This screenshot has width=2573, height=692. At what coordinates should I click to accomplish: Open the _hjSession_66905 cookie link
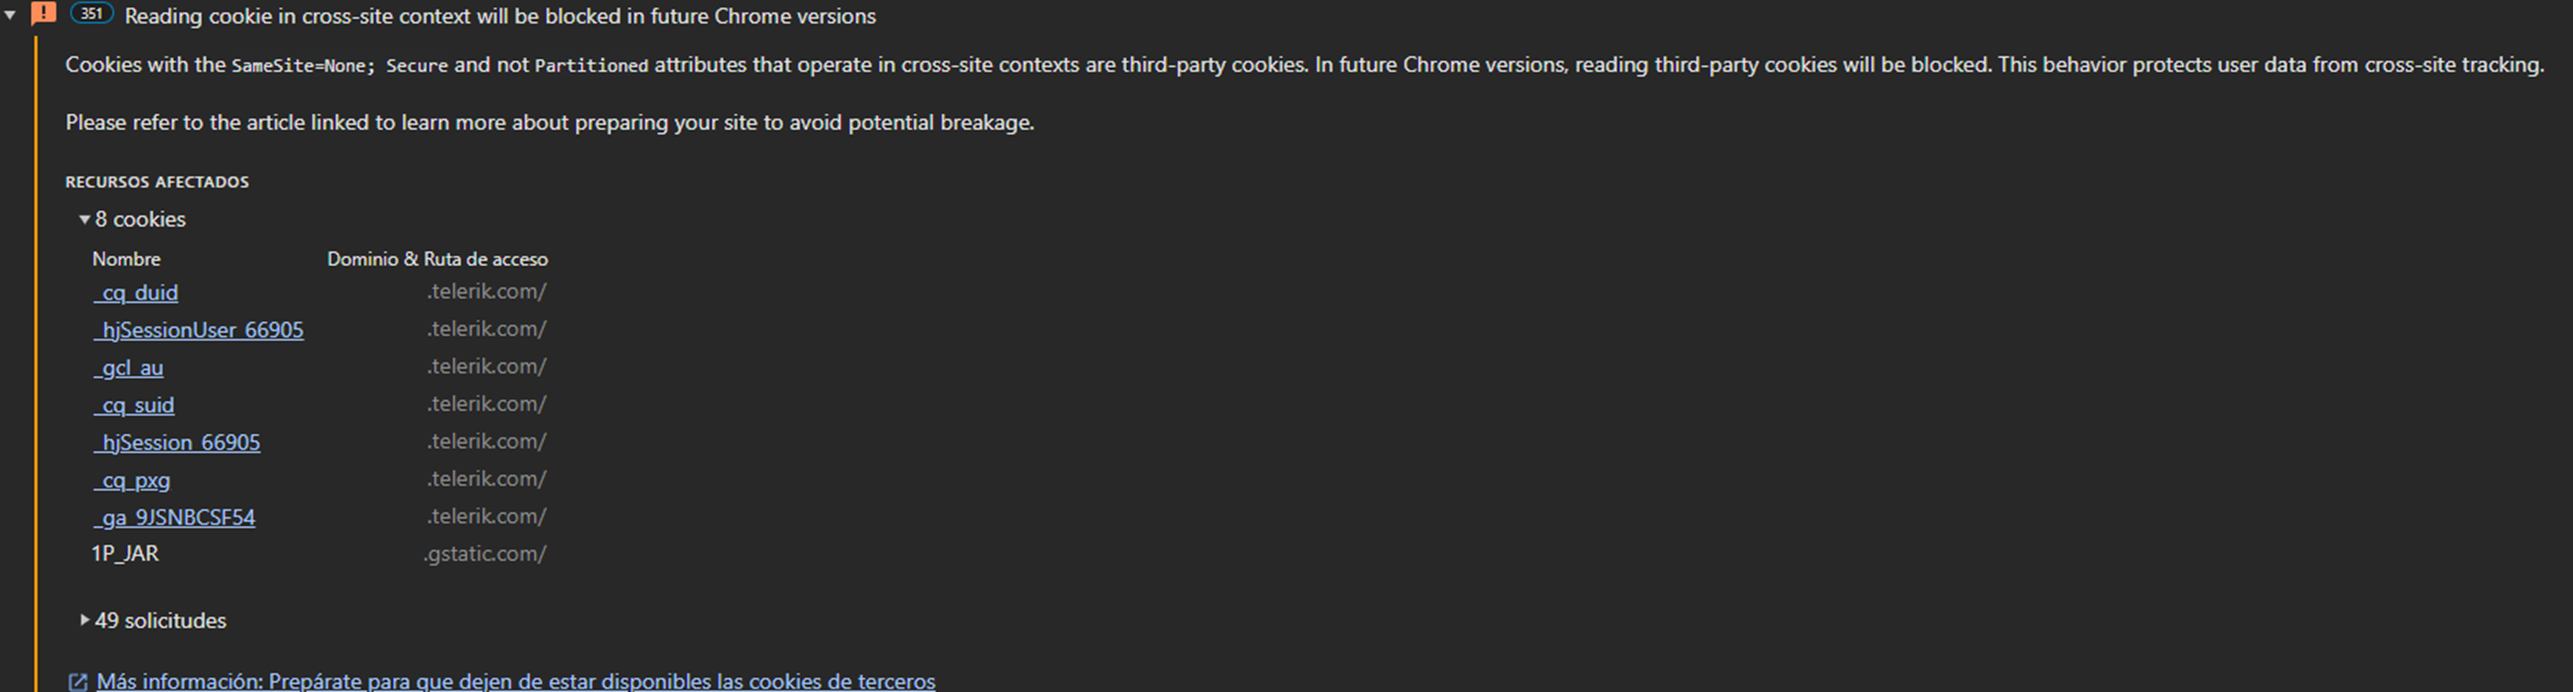[177, 443]
